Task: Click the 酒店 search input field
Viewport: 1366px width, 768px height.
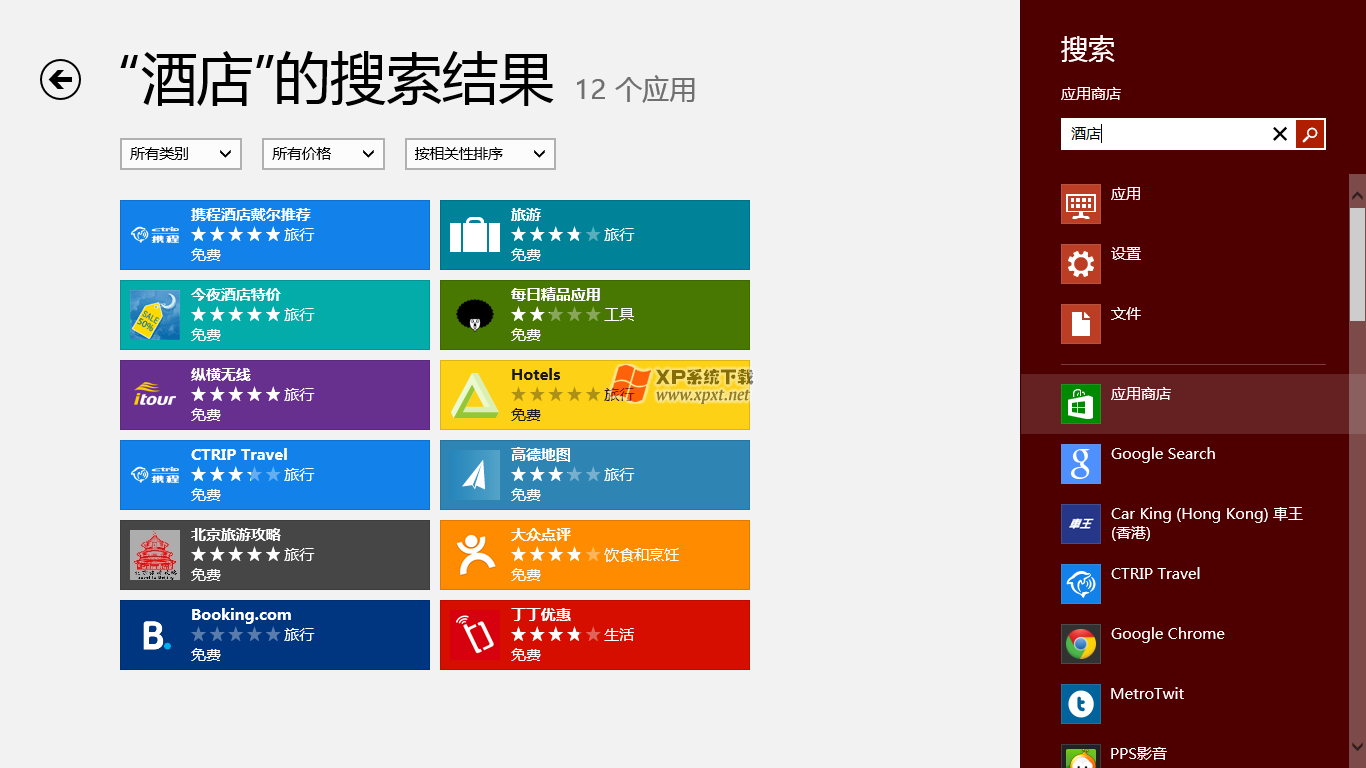Action: point(1165,134)
